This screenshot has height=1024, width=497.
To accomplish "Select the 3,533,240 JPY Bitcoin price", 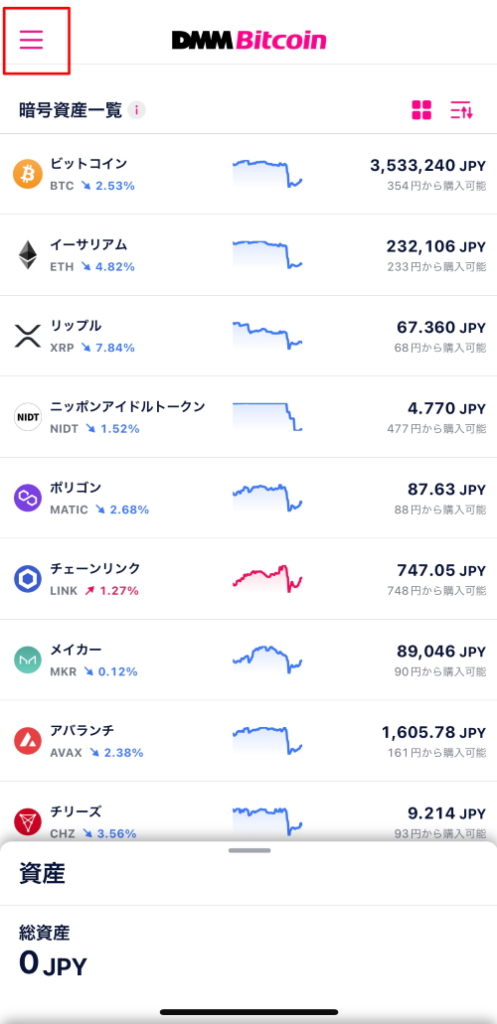I will [428, 166].
